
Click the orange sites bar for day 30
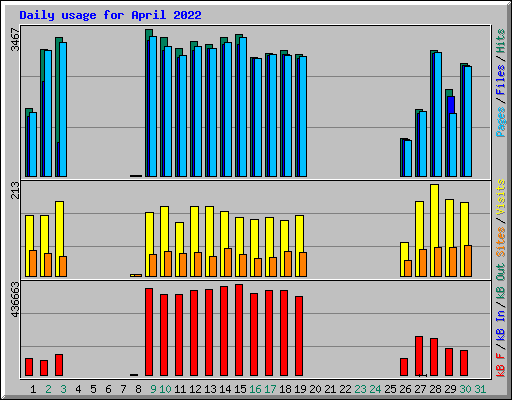pyautogui.click(x=468, y=261)
